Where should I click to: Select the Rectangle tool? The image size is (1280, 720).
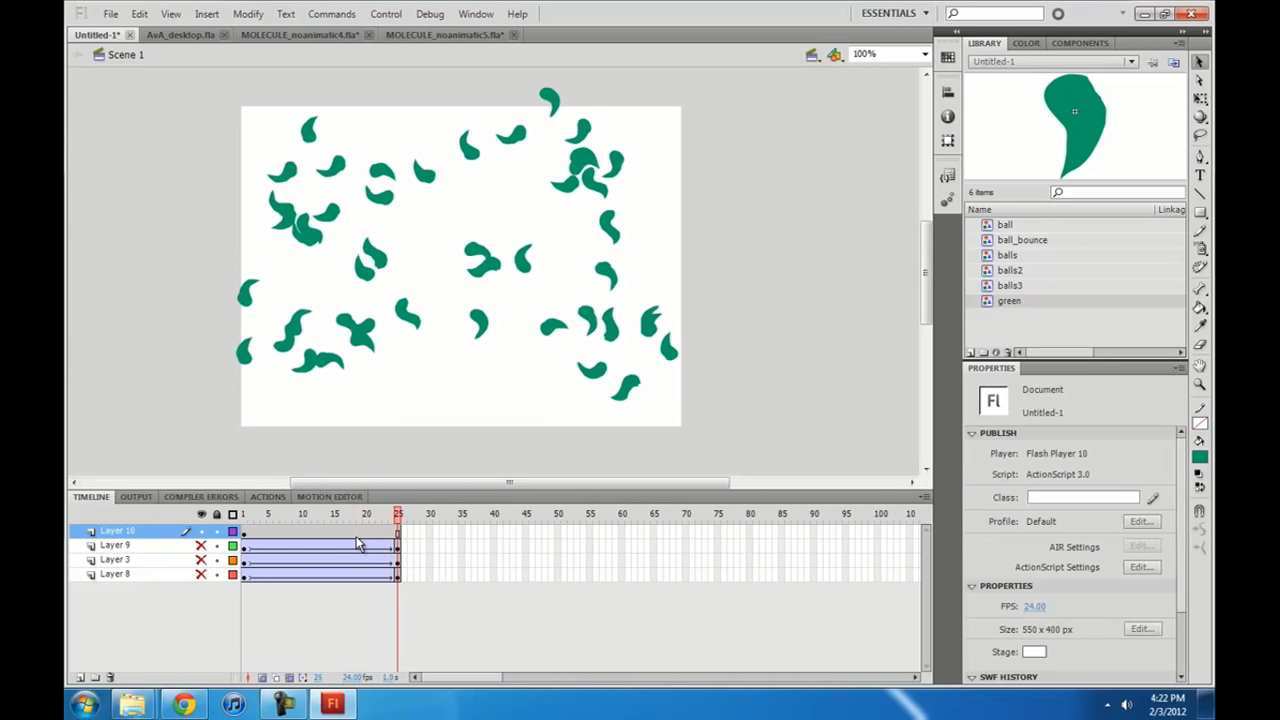(x=1200, y=211)
